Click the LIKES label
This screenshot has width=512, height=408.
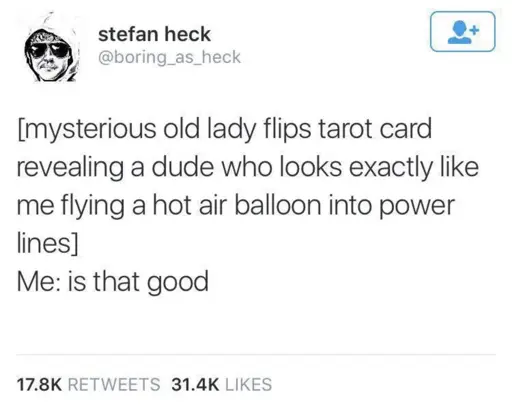(x=249, y=384)
